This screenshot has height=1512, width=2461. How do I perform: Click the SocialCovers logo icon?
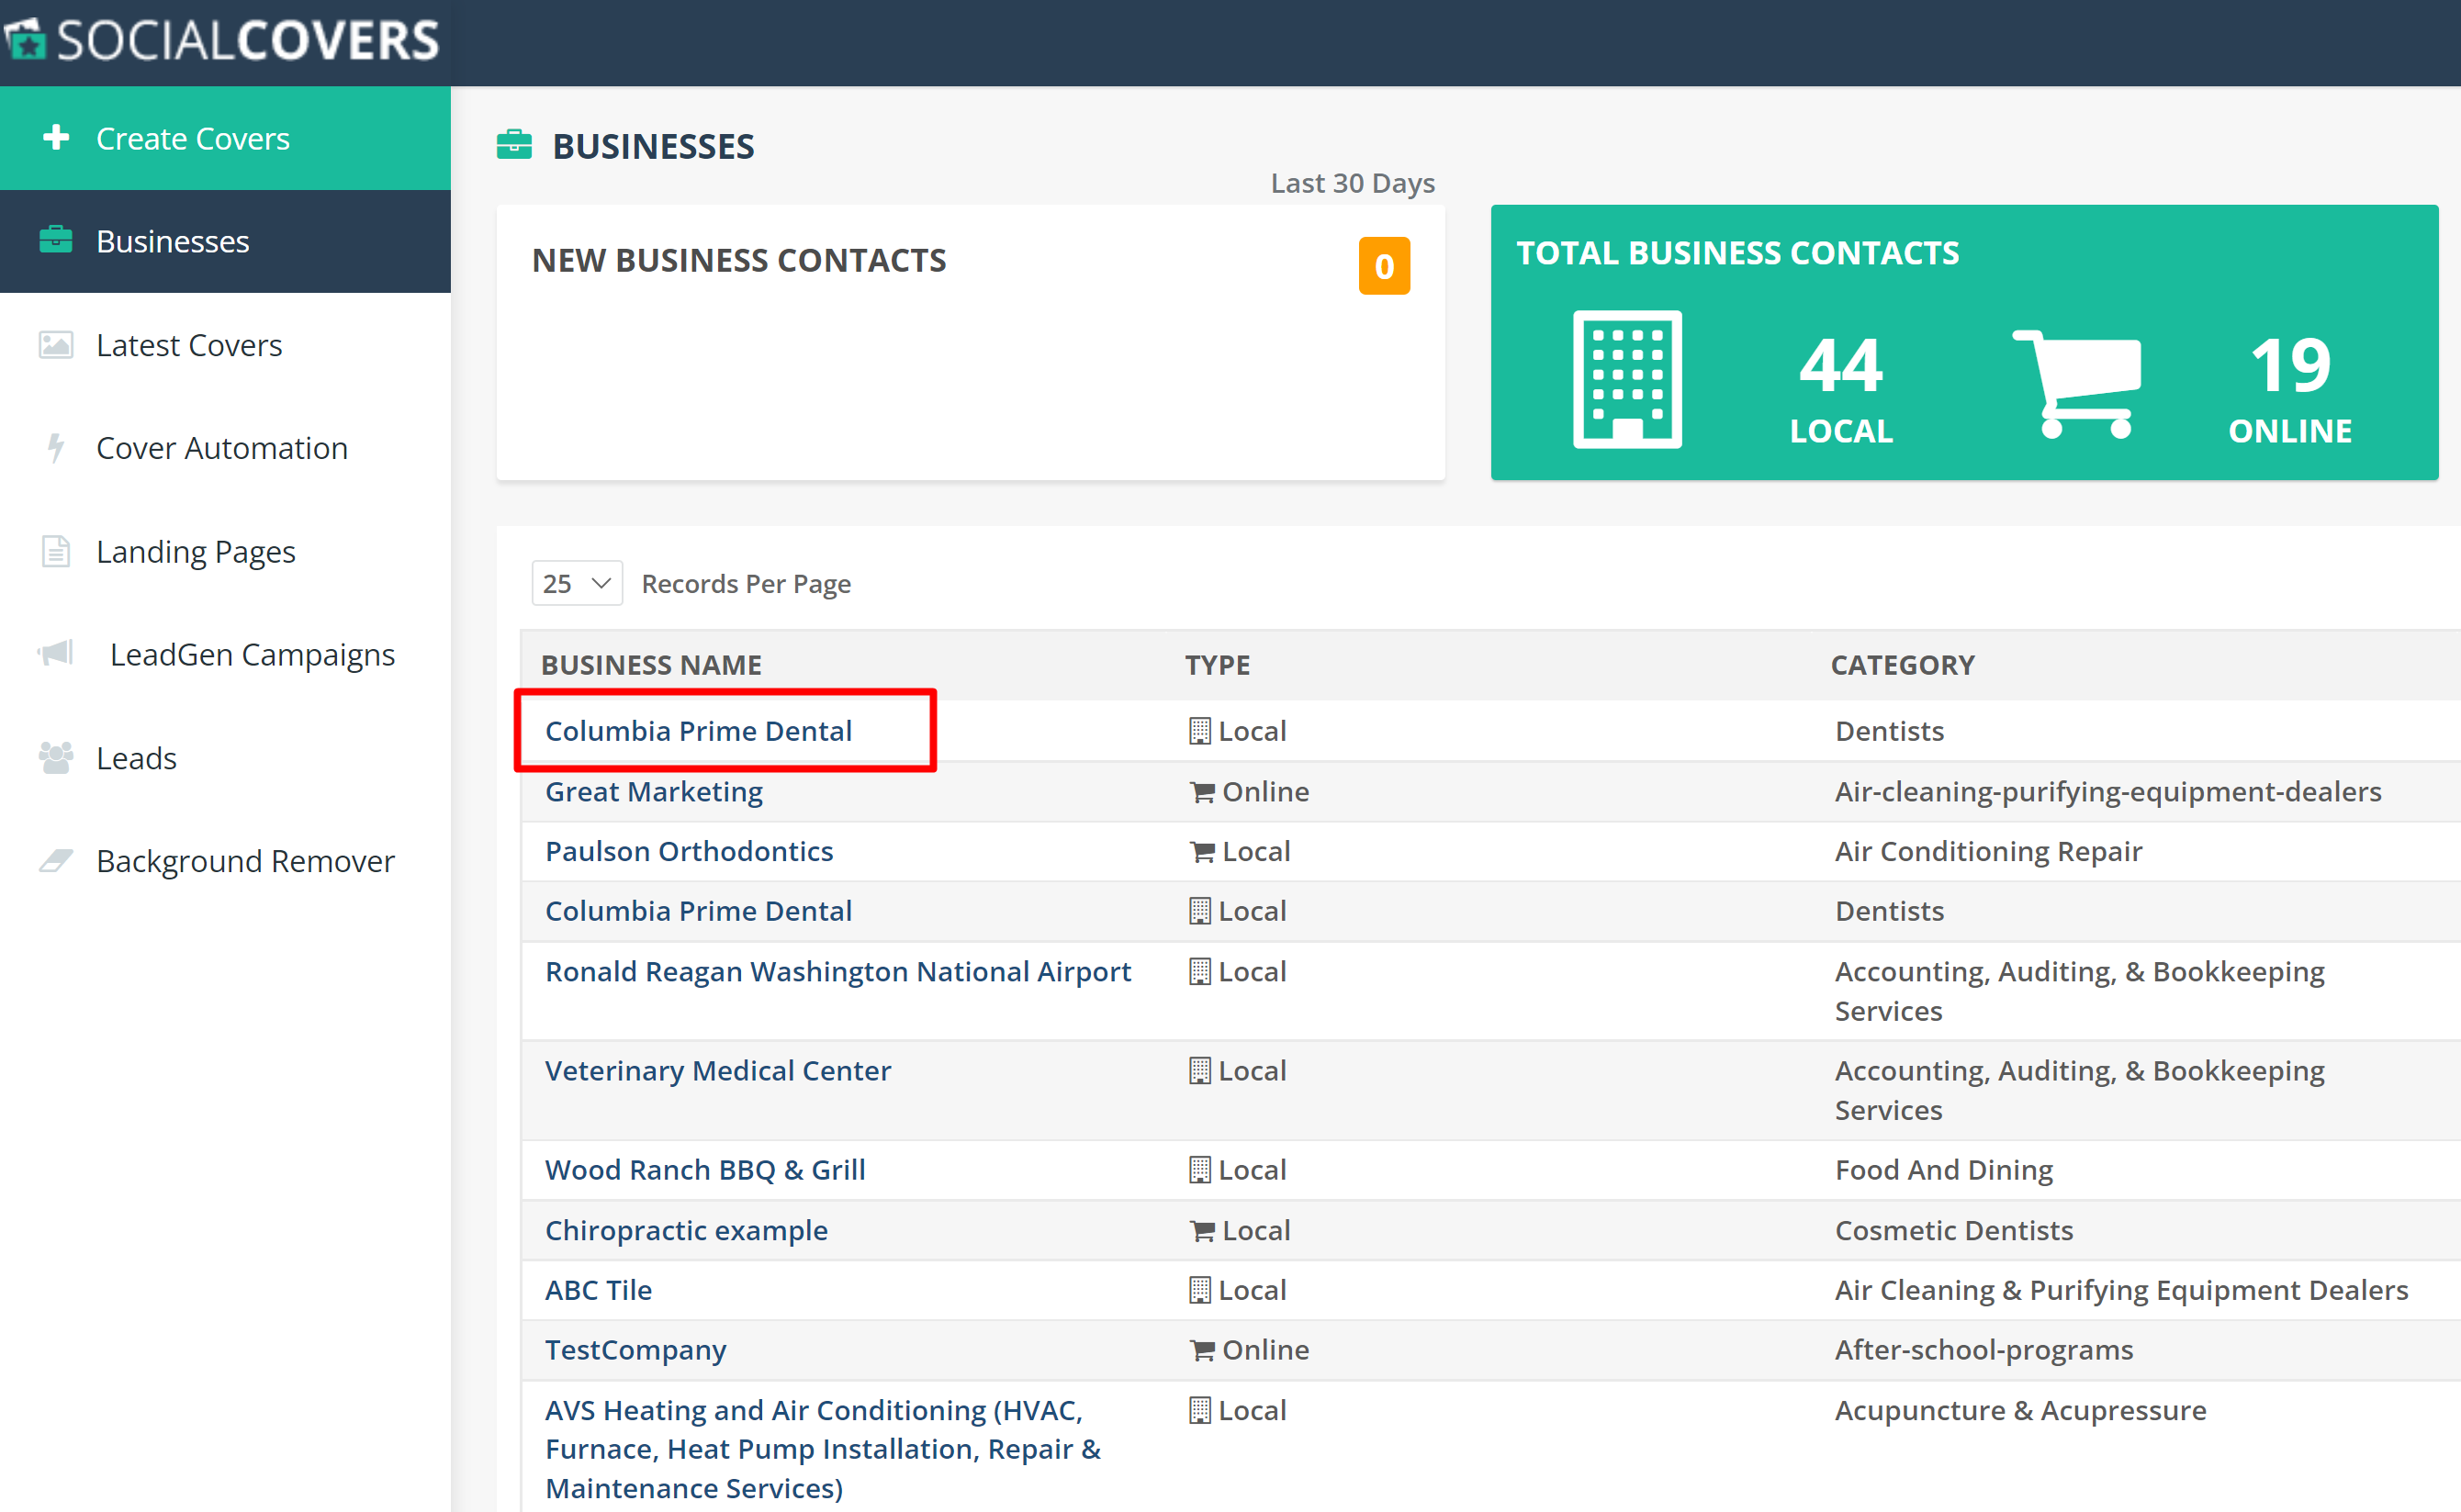[x=25, y=40]
